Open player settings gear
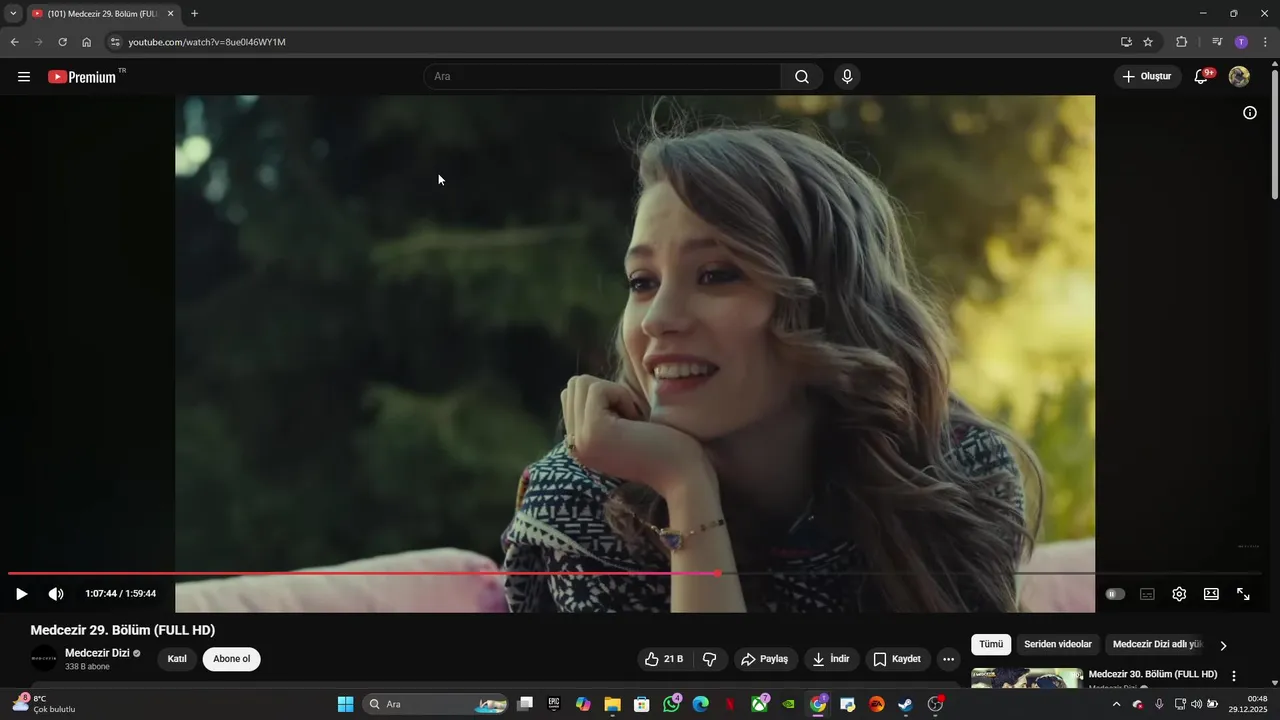Image resolution: width=1280 pixels, height=720 pixels. coord(1179,594)
